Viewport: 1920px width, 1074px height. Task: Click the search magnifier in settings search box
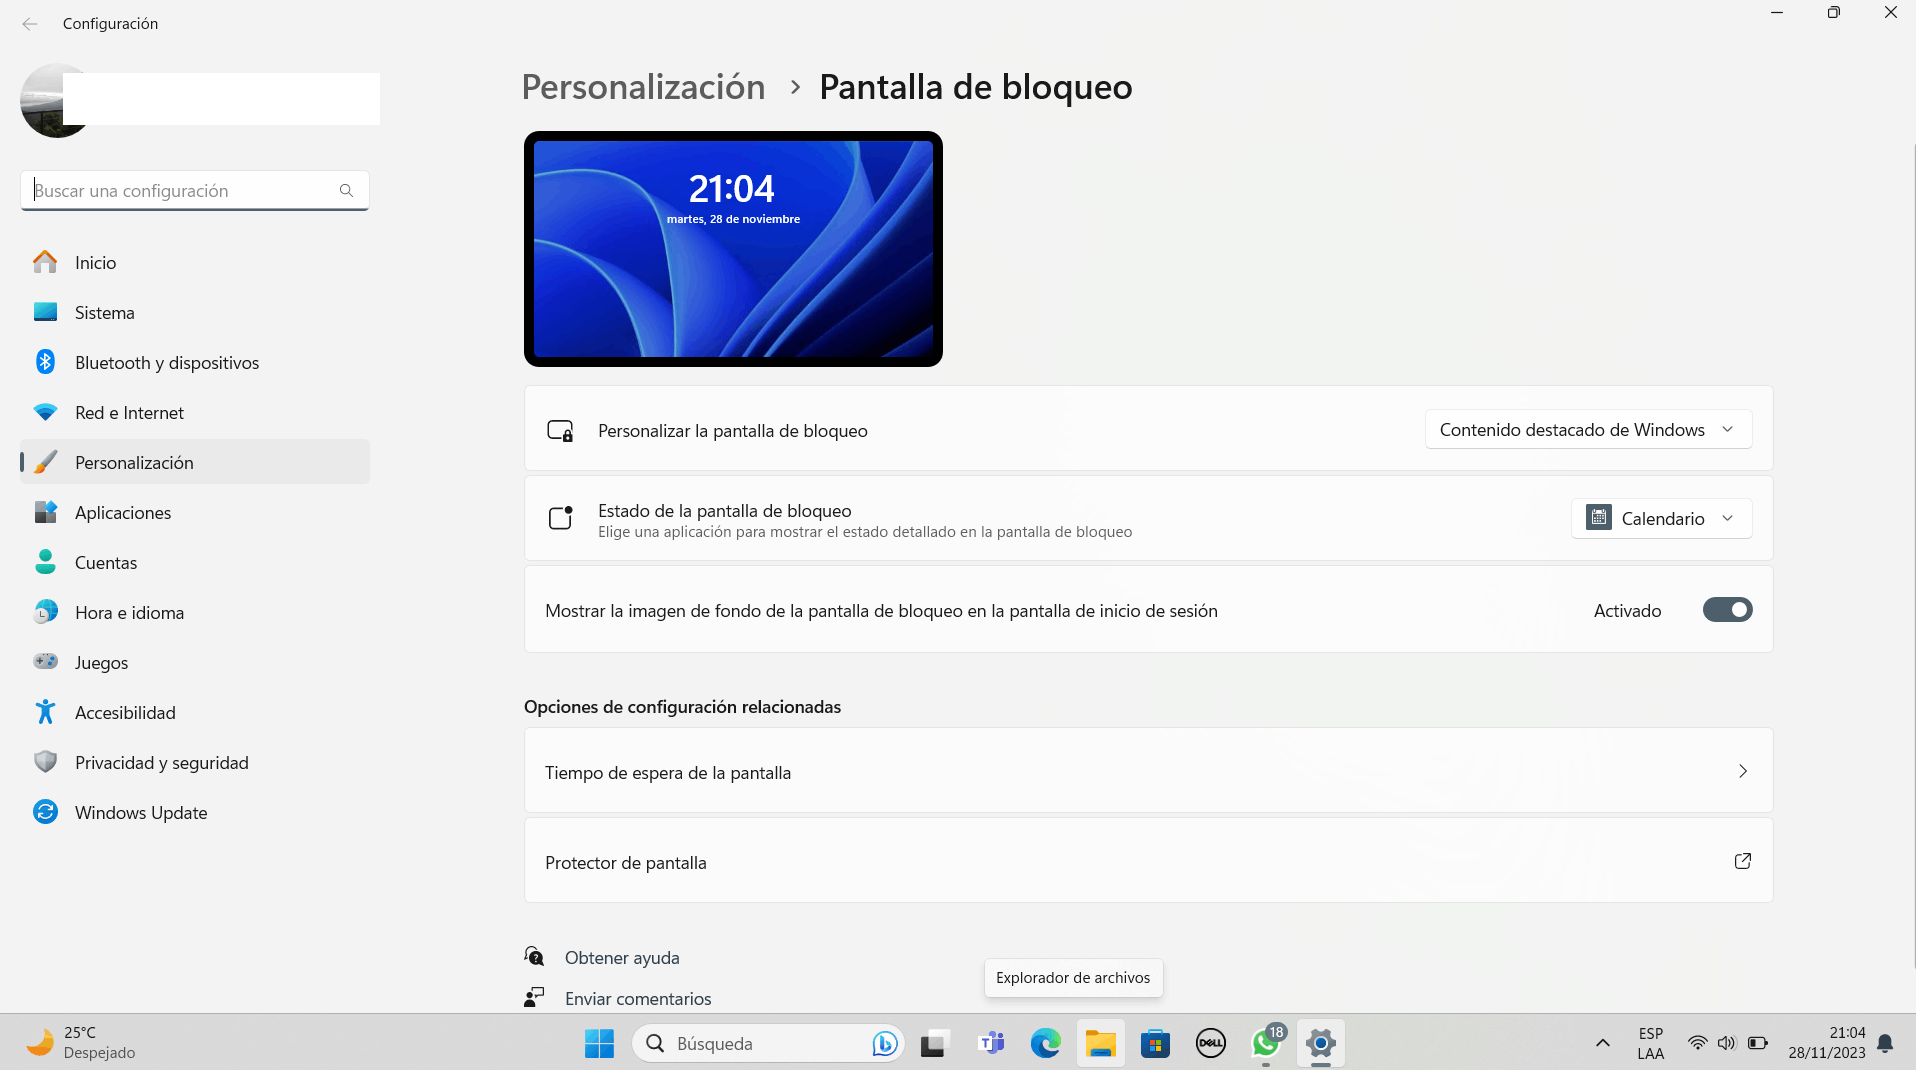[346, 191]
